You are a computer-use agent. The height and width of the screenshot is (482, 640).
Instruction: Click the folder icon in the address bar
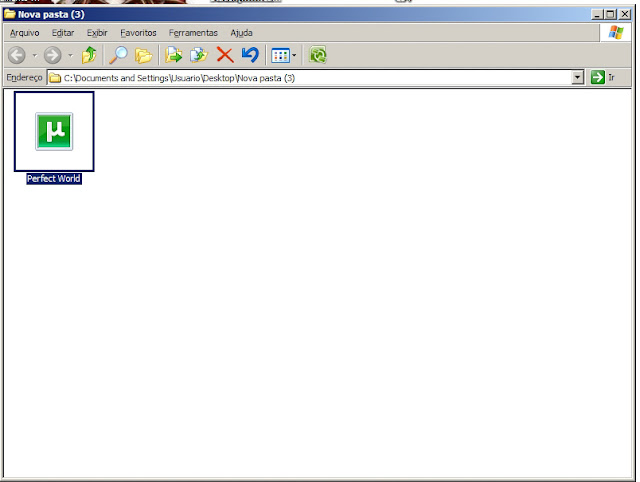(55, 78)
